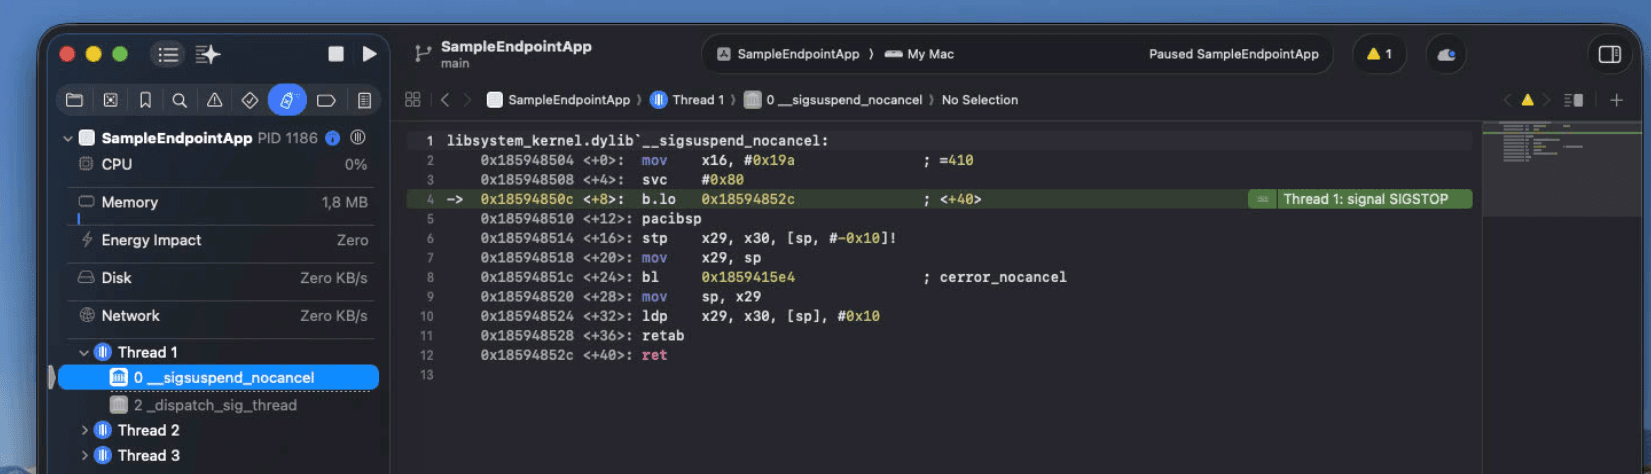Open the CPU gauge report
The width and height of the screenshot is (1651, 474).
(x=221, y=164)
